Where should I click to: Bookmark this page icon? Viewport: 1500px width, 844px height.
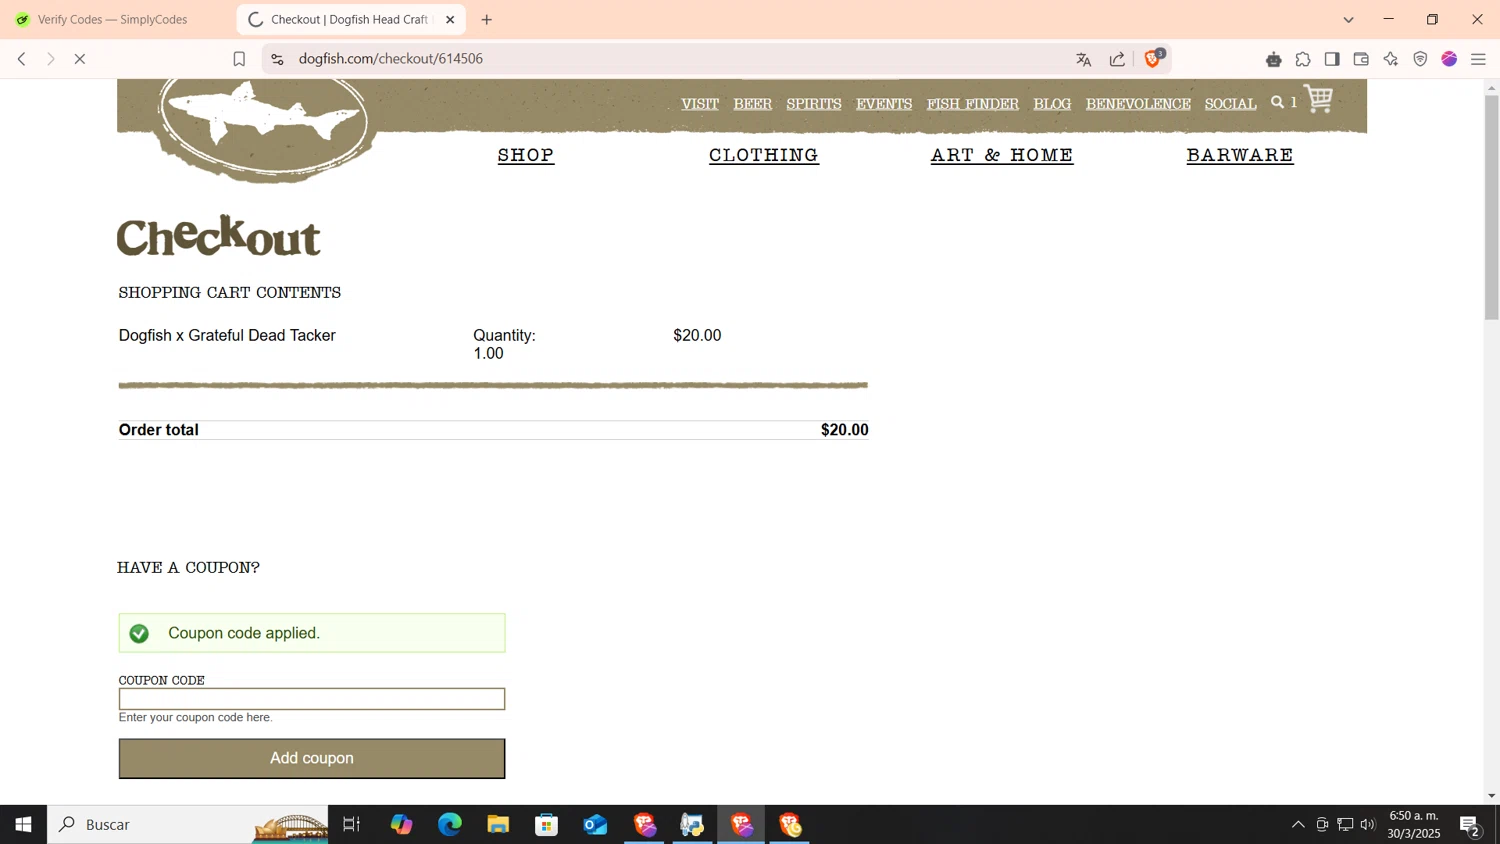239,59
